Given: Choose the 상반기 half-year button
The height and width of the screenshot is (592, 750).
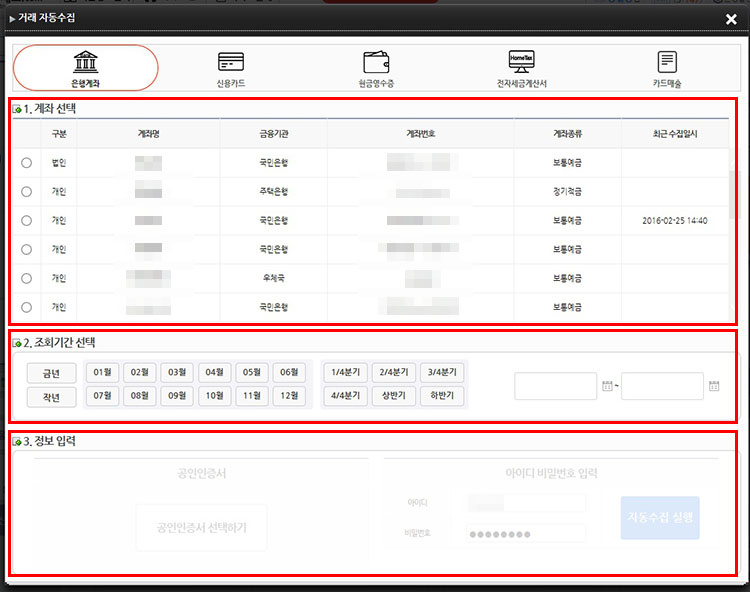Looking at the screenshot, I should click(x=393, y=396).
